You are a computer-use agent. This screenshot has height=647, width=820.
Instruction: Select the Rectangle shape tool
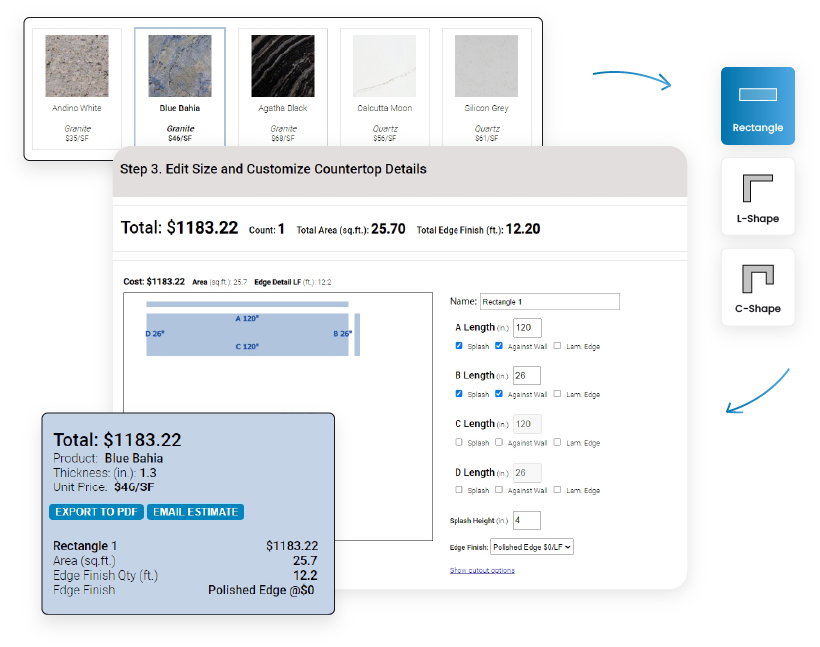click(x=757, y=105)
